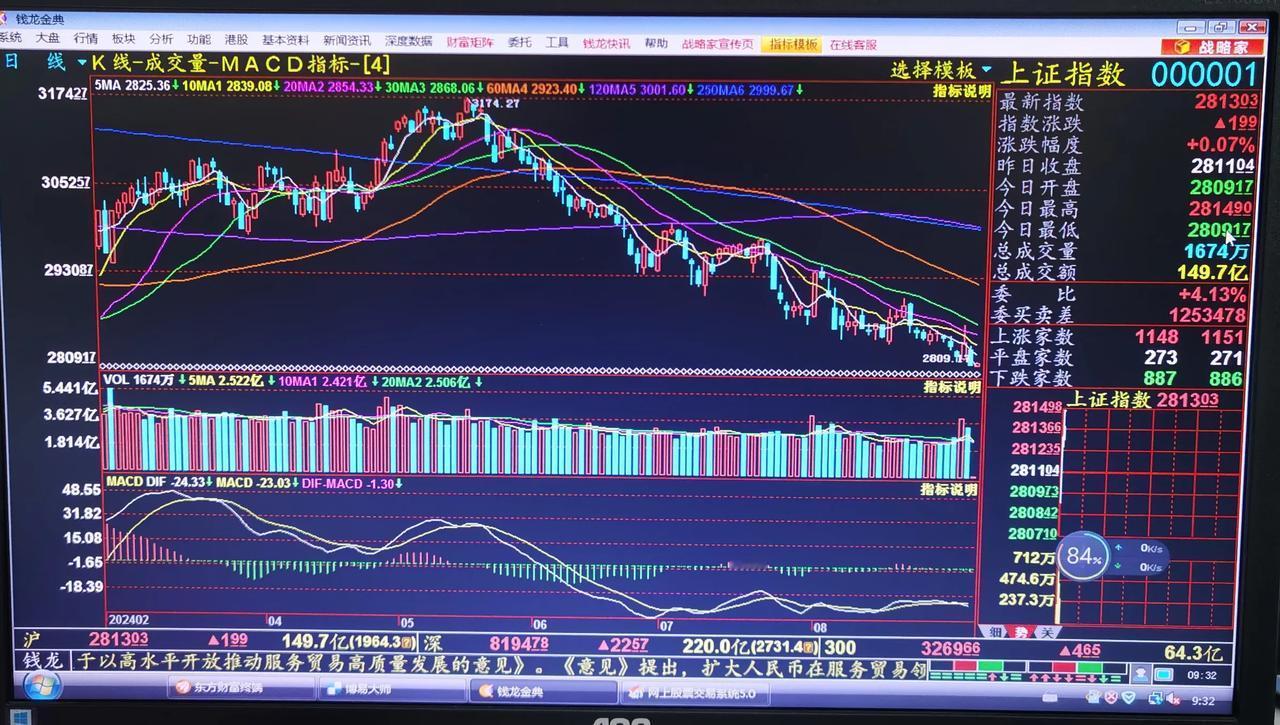Viewport: 1280px width, 725px height.
Task: Open the 帮助 menu
Action: pyautogui.click(x=656, y=44)
